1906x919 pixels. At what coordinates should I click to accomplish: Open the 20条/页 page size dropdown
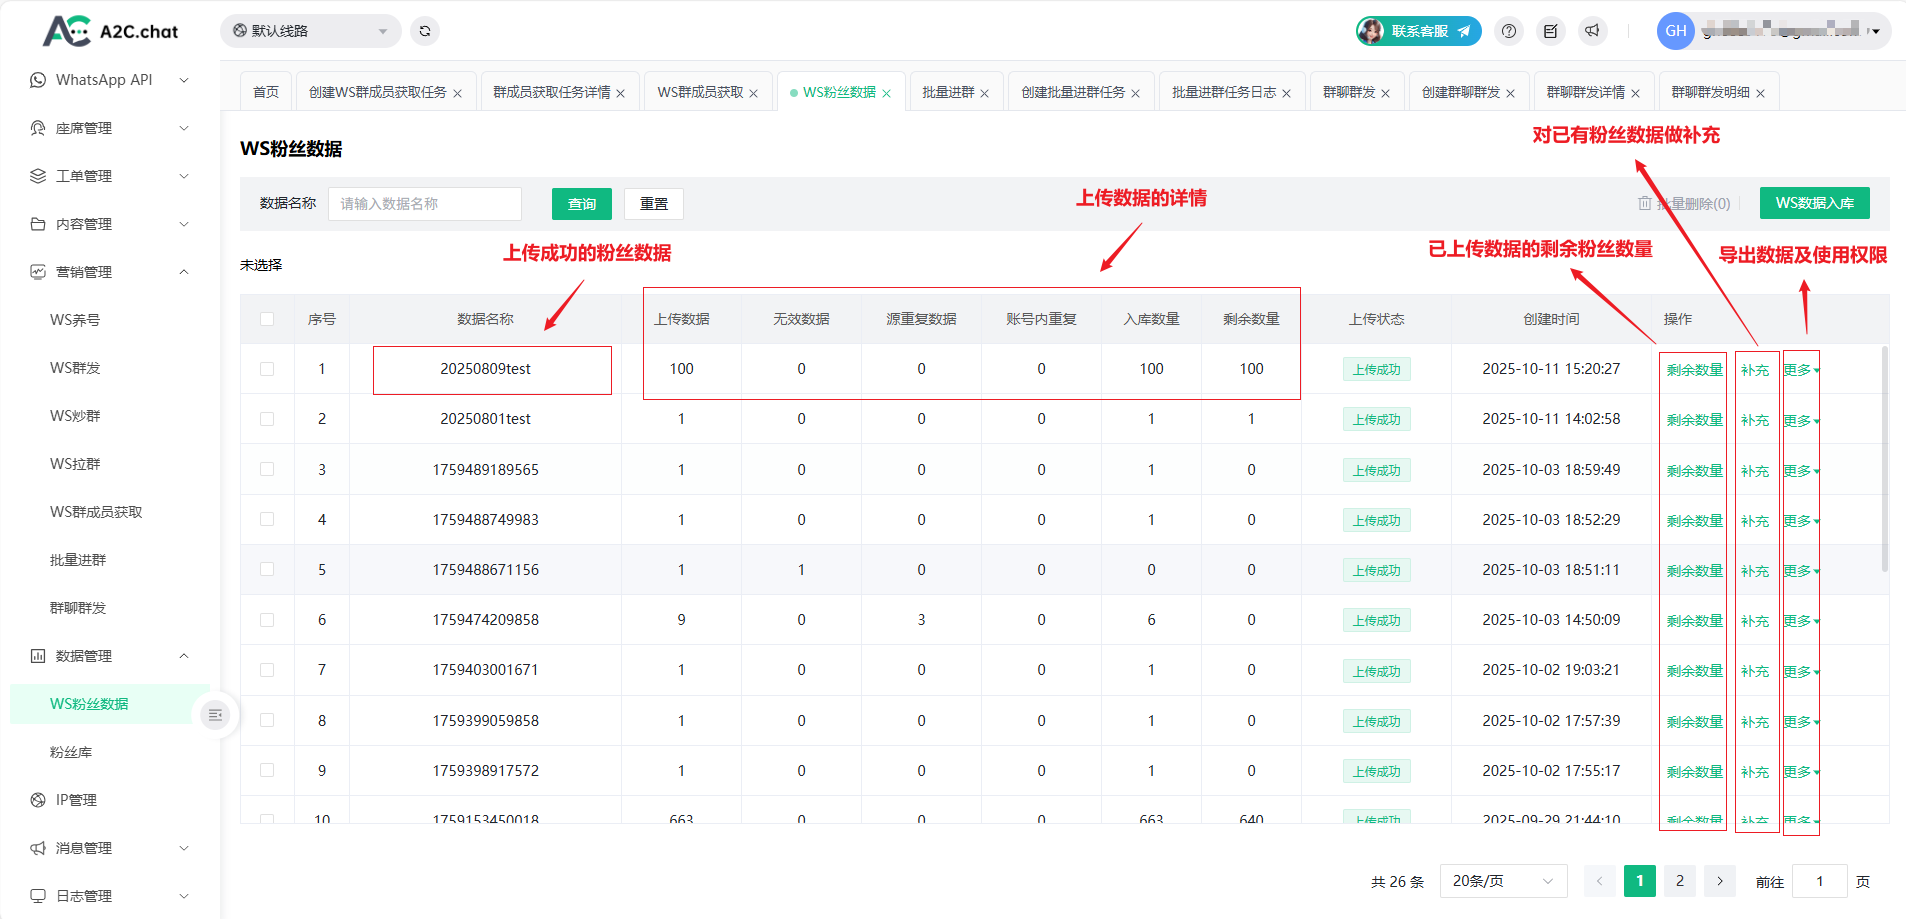pyautogui.click(x=1502, y=881)
